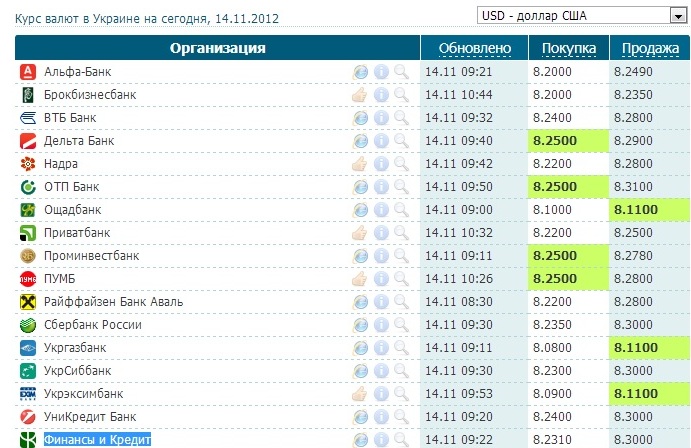Click Дельта Банк highlighted buy rate 8.2500
The height and width of the screenshot is (448, 691).
coord(555,141)
